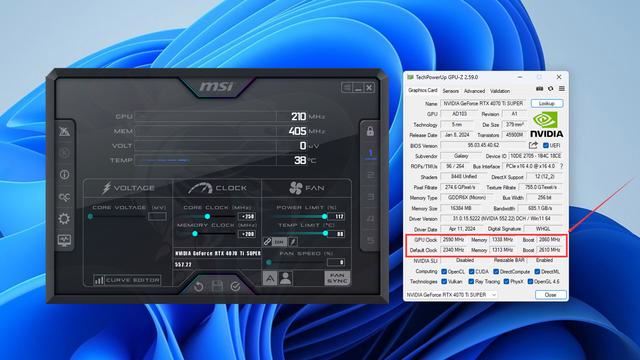
Task: Open Afterburner settings gear icon
Action: pyautogui.click(x=64, y=219)
